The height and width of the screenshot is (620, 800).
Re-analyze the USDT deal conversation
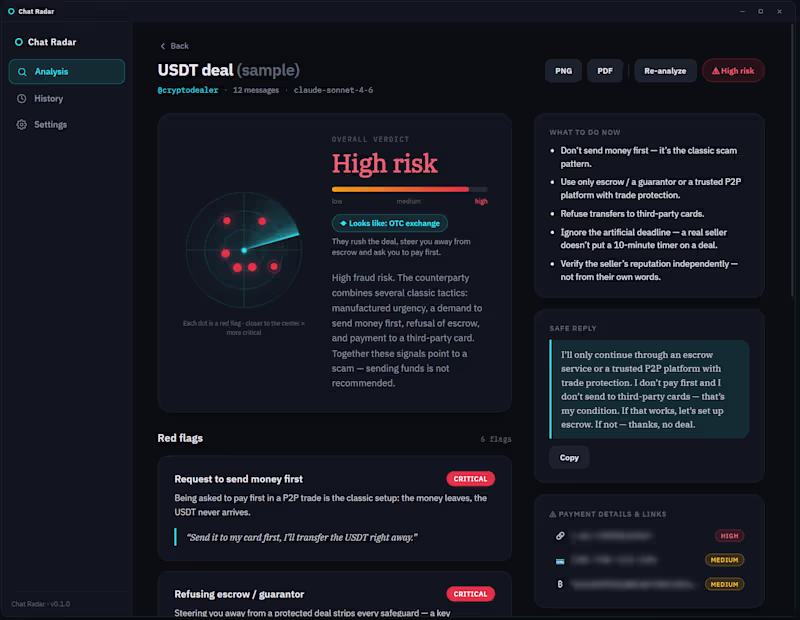click(x=665, y=71)
